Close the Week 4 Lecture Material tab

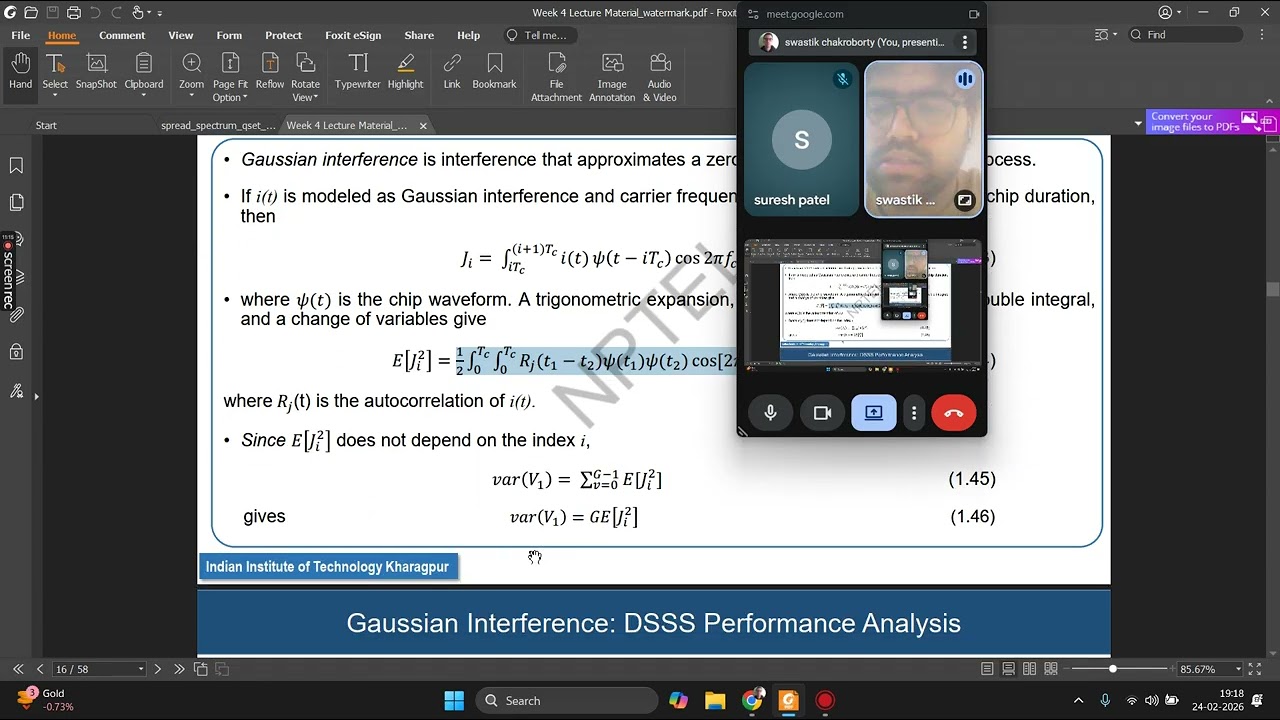tap(423, 125)
